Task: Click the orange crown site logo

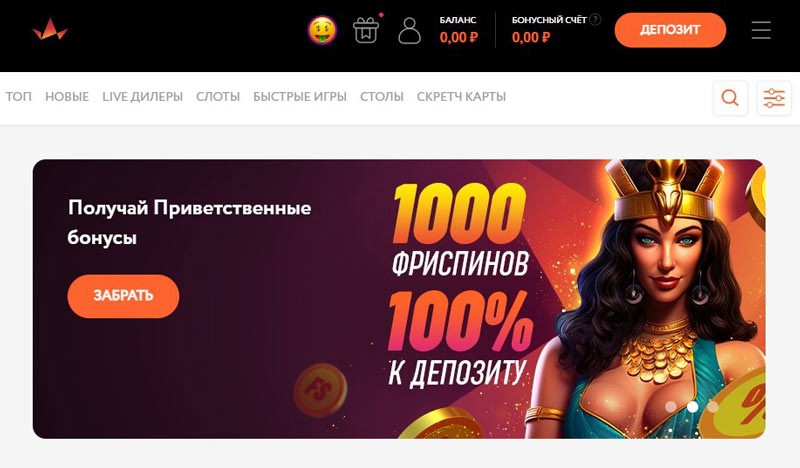Action: [x=50, y=29]
